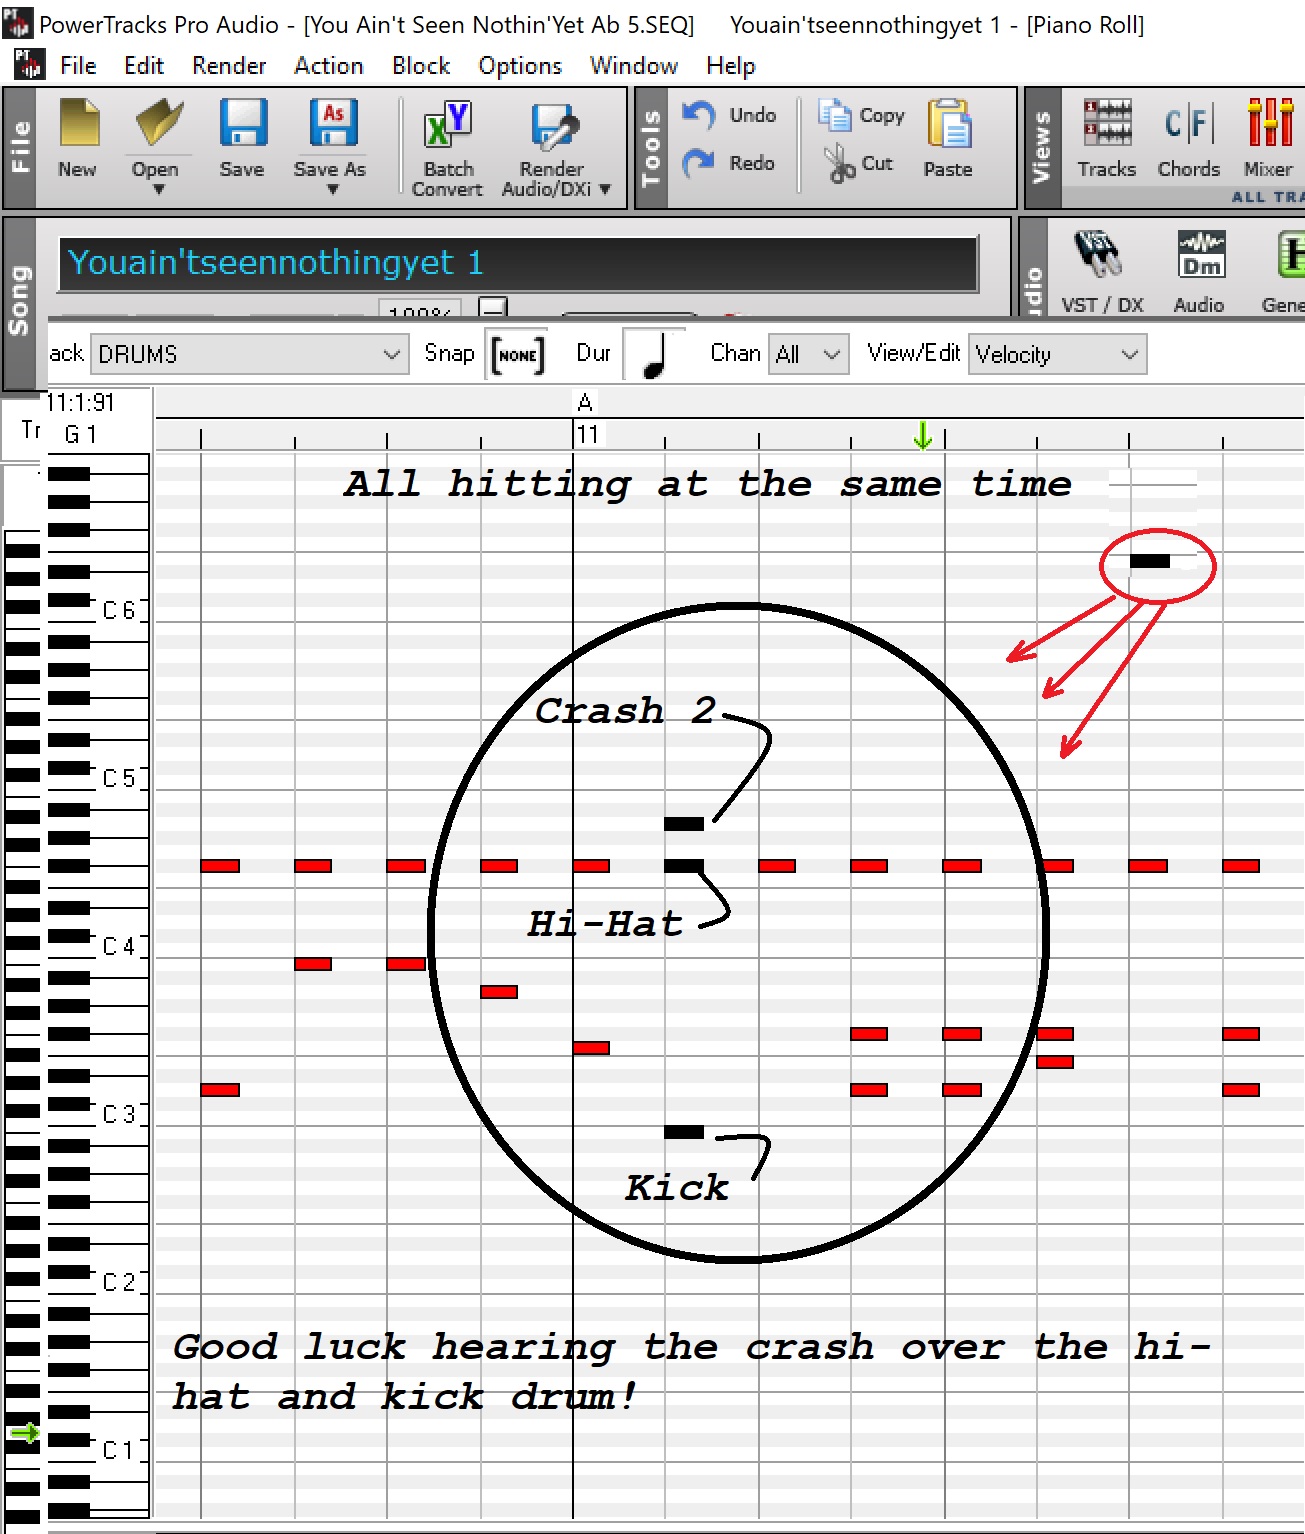Image resolution: width=1305 pixels, height=1534 pixels.
Task: Open the Block menu
Action: pyautogui.click(x=420, y=66)
